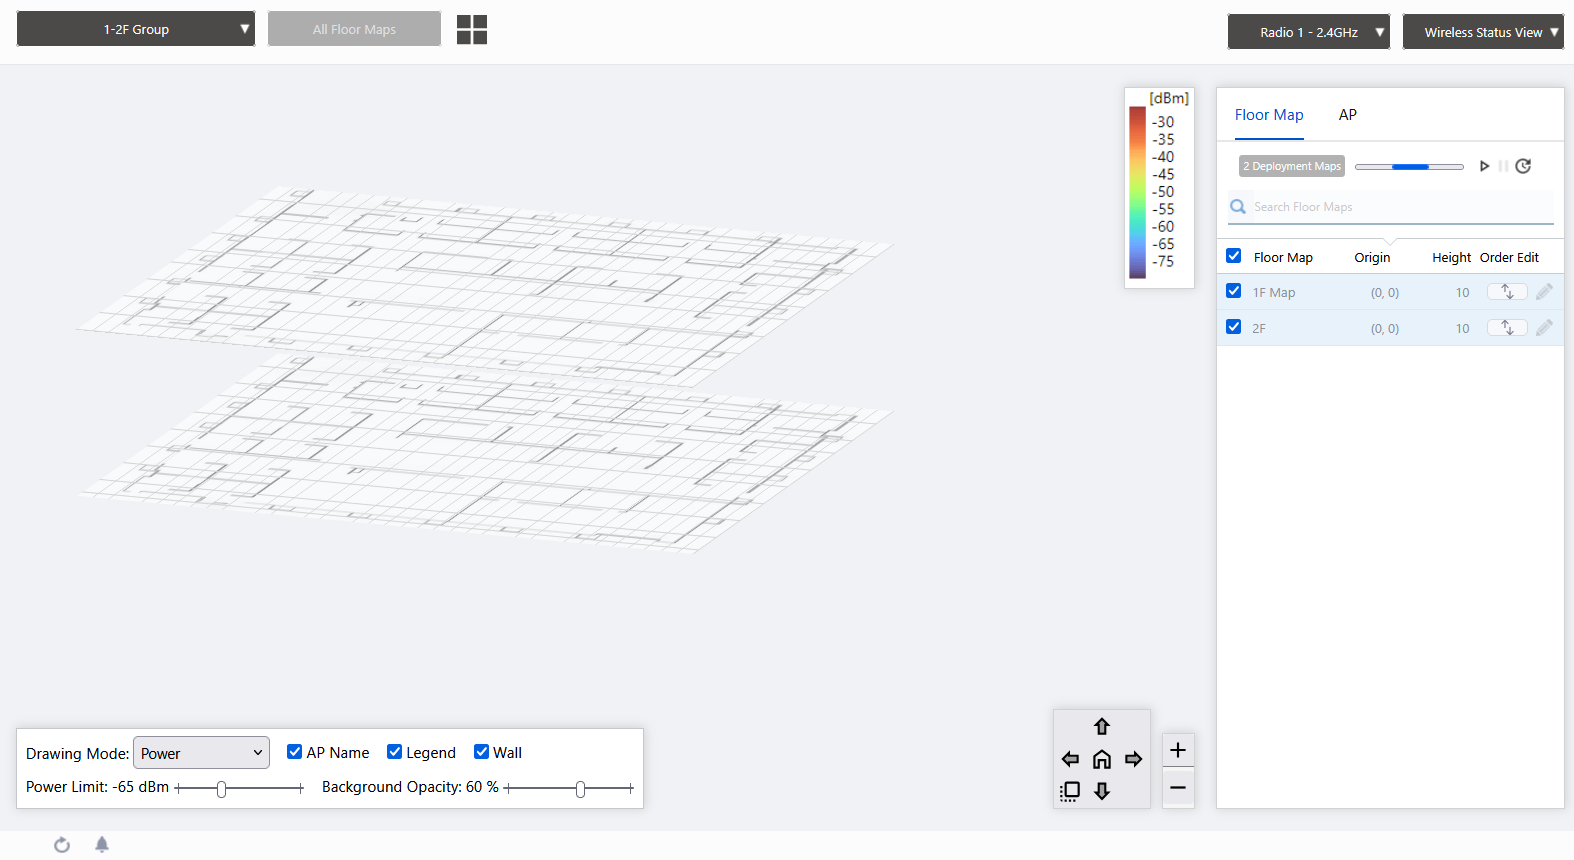Click the All Floor Maps button
Screen dimensions: 1574x860
click(x=354, y=29)
